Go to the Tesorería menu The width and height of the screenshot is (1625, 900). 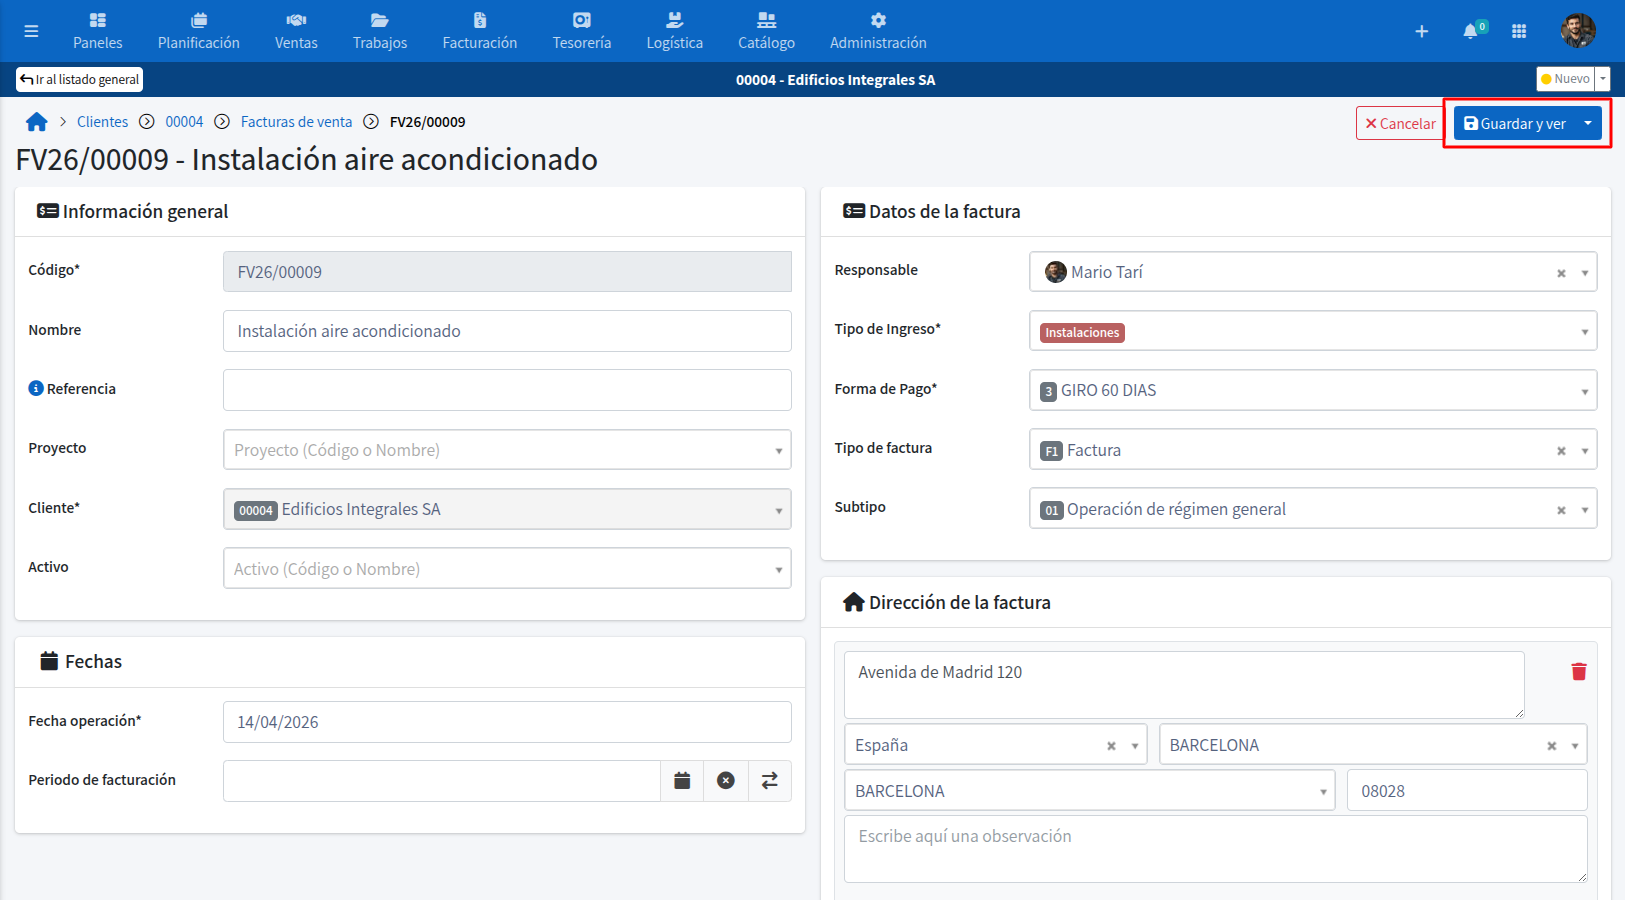click(x=581, y=31)
